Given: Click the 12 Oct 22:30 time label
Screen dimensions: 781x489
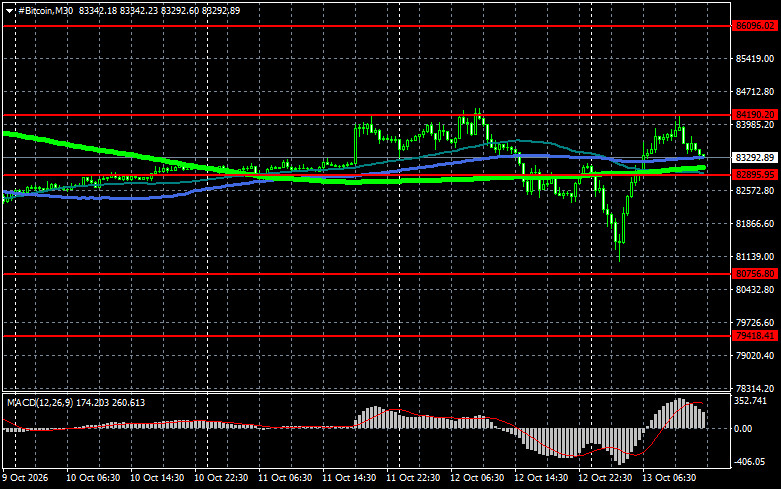Looking at the screenshot, I should pyautogui.click(x=605, y=478).
